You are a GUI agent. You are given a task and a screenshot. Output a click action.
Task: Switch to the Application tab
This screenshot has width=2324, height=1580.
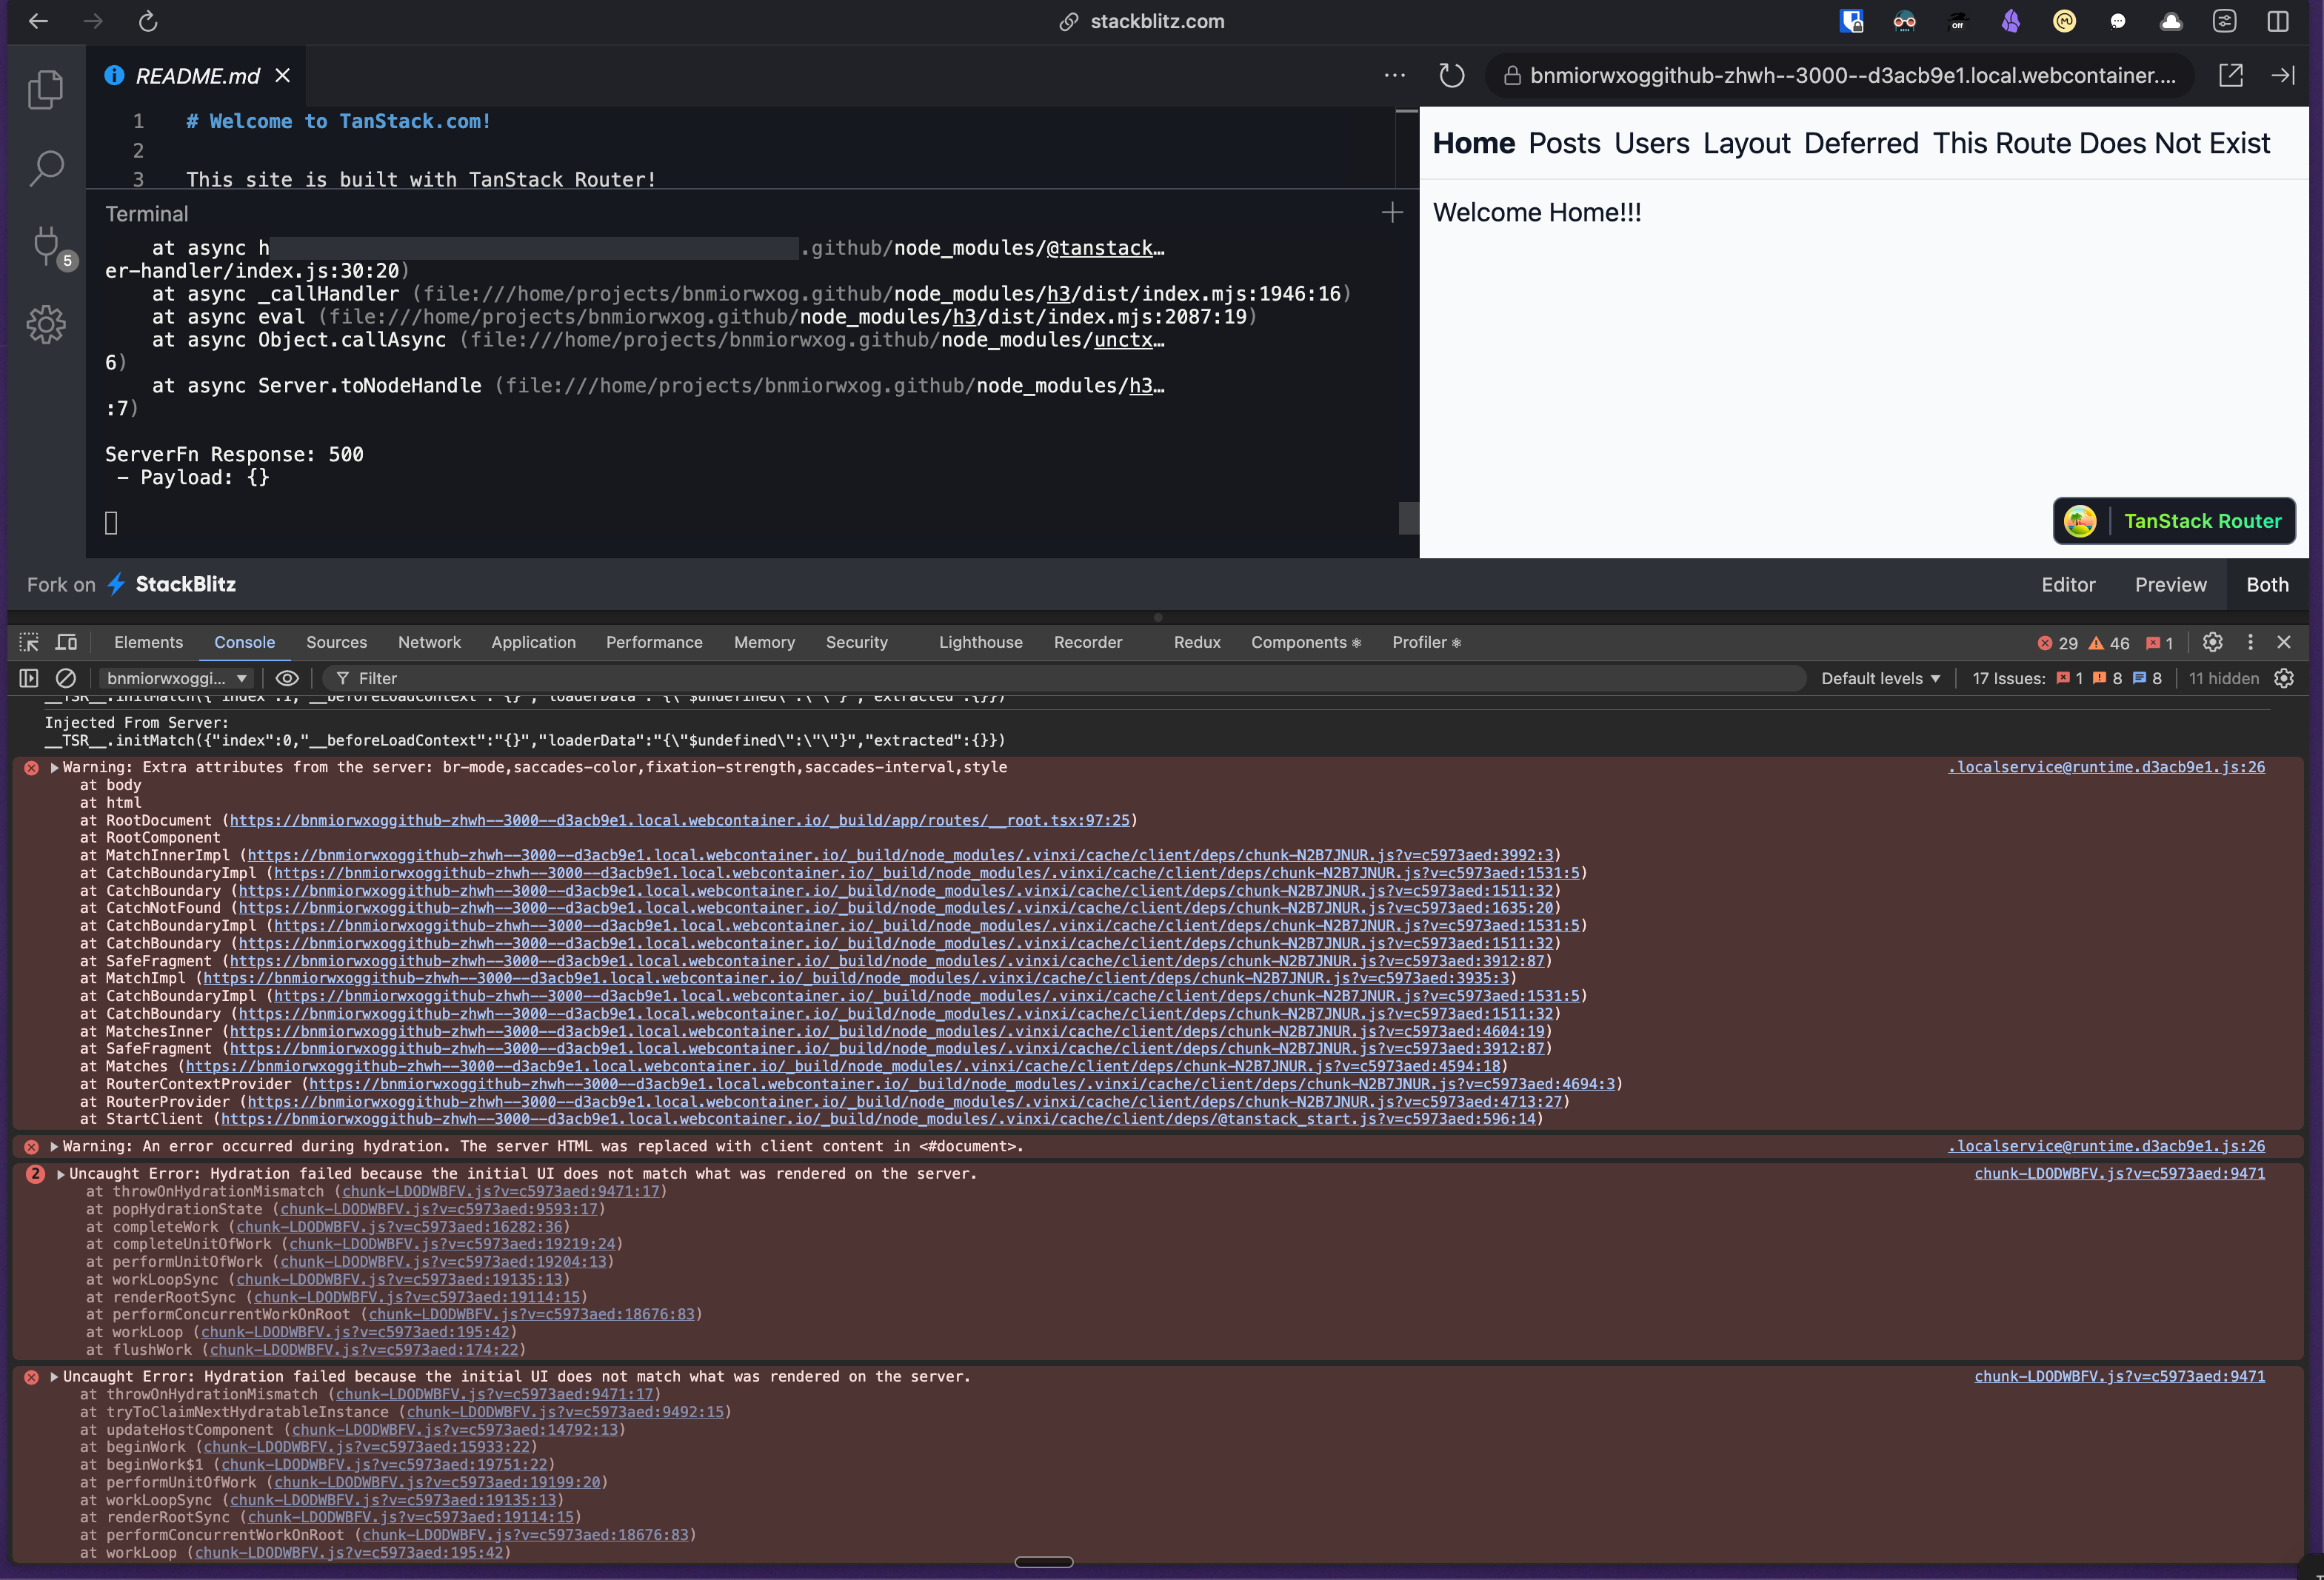point(533,642)
